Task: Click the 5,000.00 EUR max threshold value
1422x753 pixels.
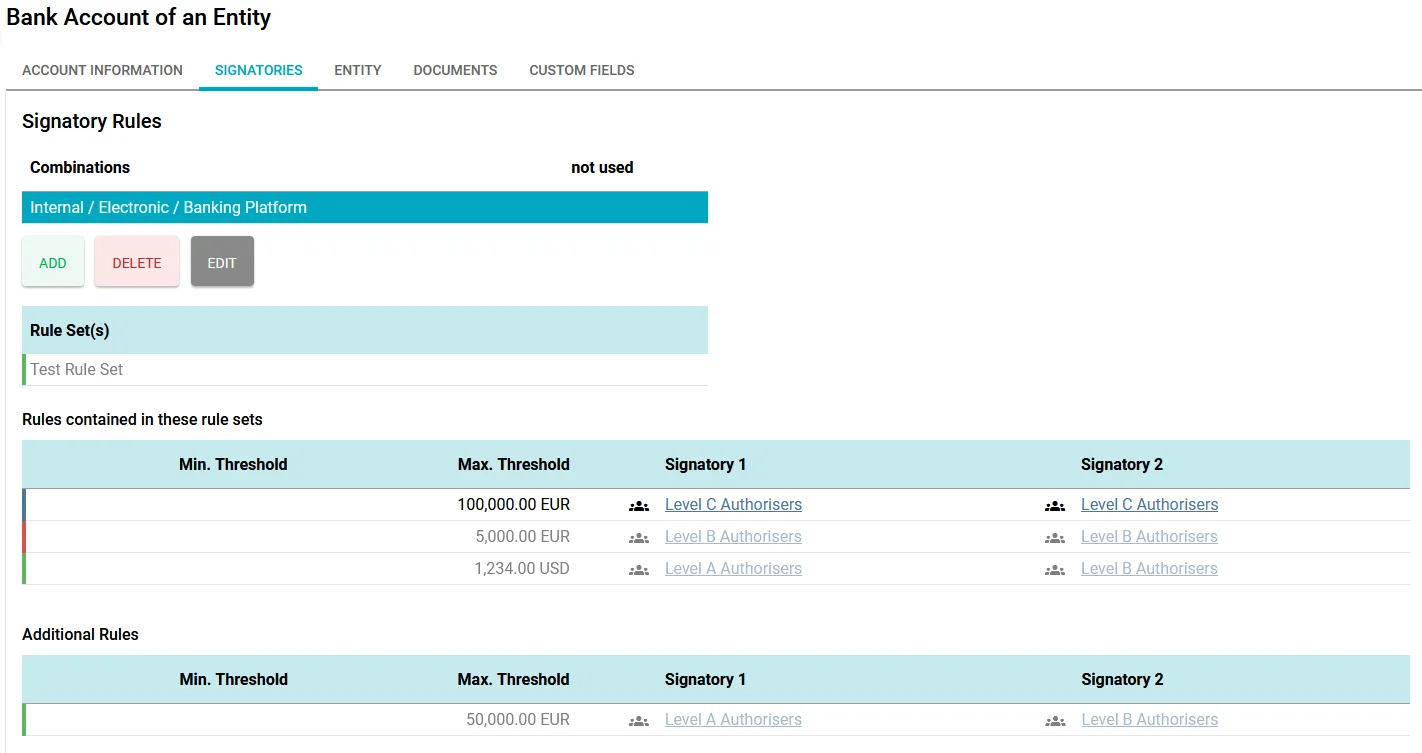Action: tap(523, 537)
